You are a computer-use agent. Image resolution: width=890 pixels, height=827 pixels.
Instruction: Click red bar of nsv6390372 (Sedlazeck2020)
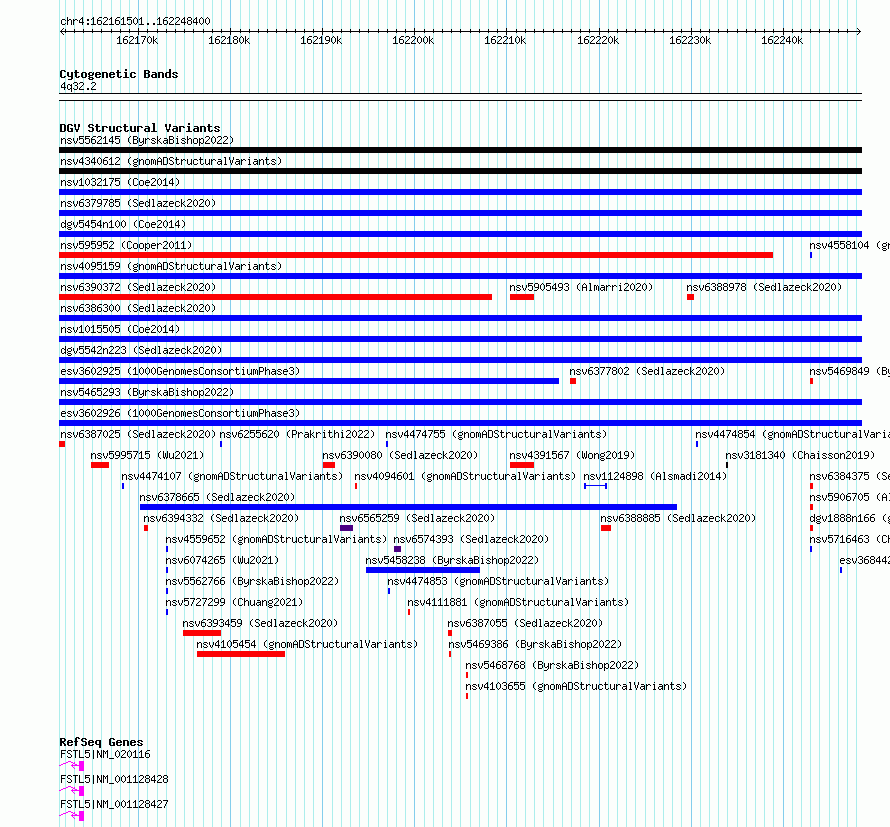[275, 297]
